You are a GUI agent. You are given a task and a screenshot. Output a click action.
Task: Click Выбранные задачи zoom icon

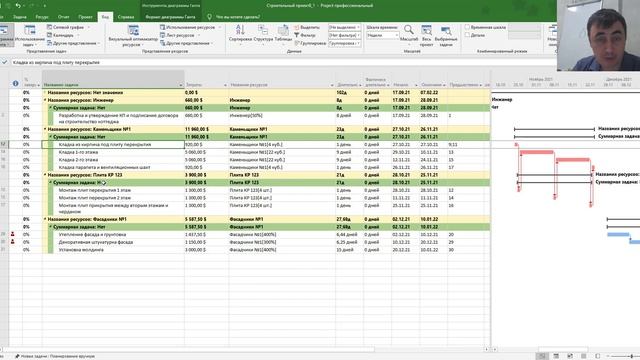(x=446, y=30)
